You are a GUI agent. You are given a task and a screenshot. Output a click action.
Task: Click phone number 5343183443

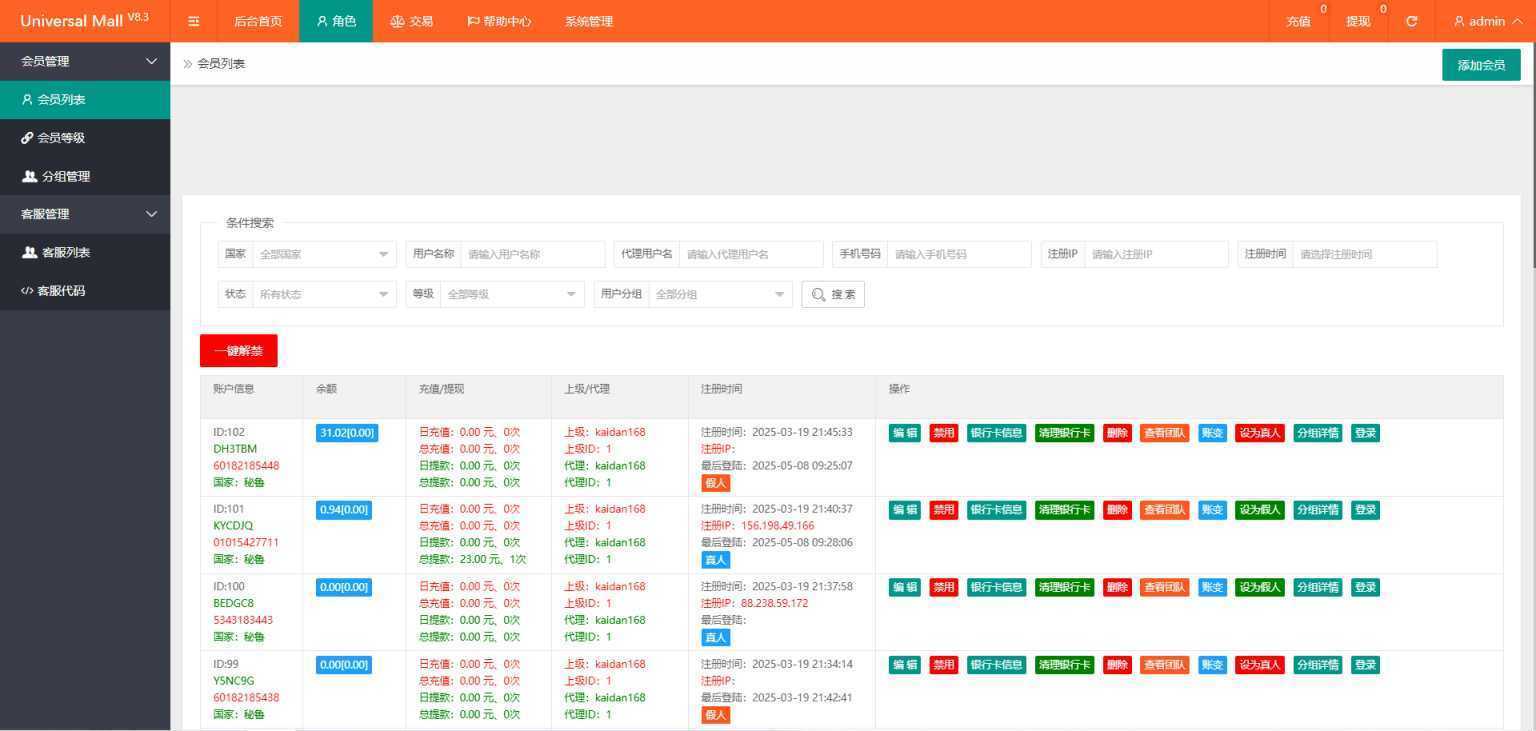pos(243,620)
